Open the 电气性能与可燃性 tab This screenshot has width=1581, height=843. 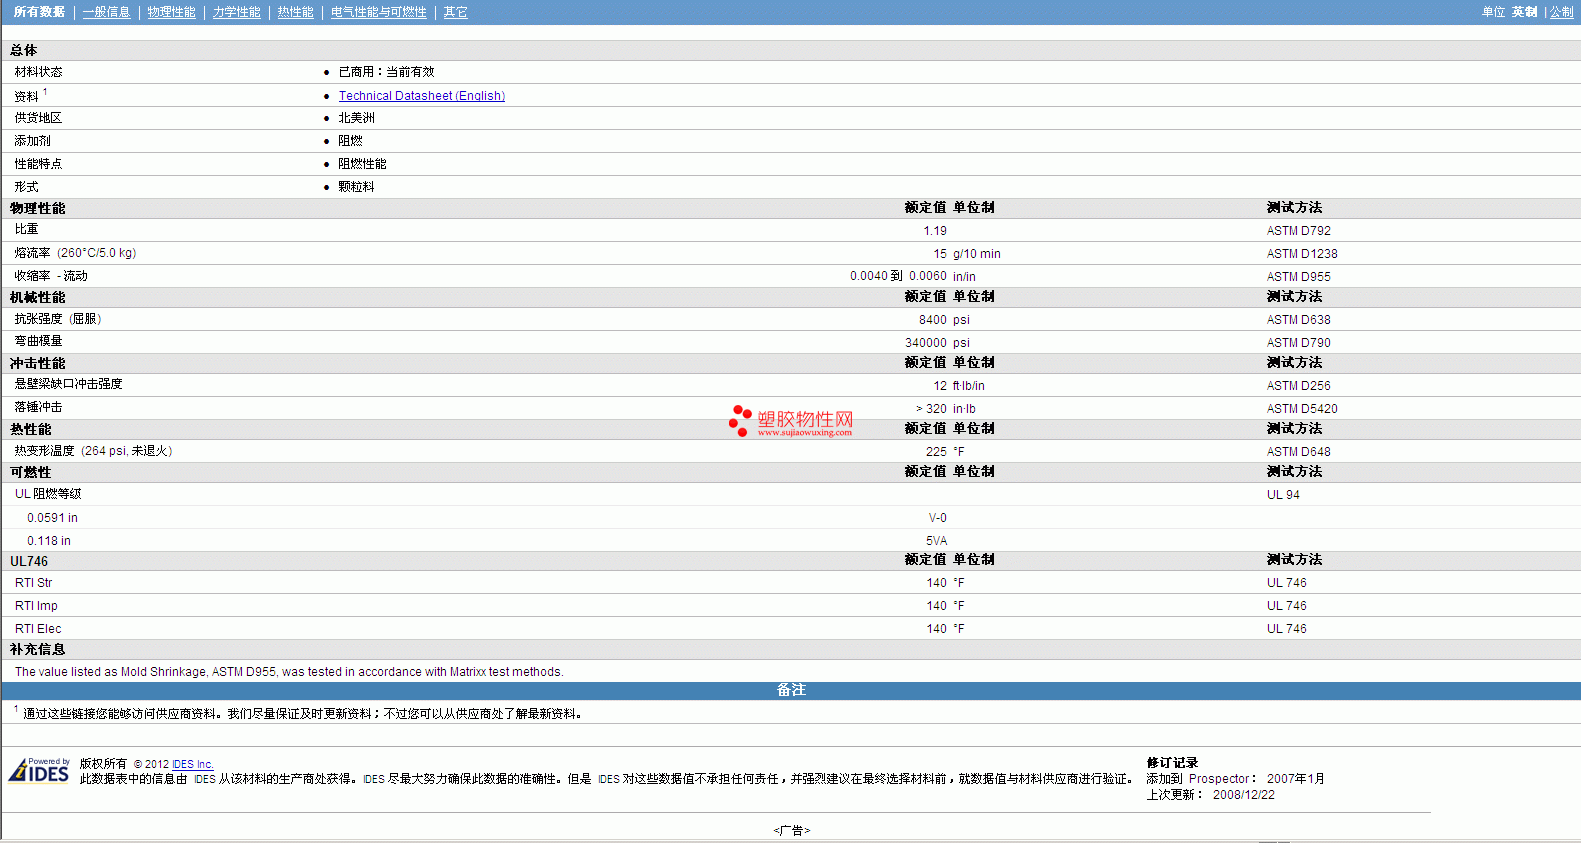pyautogui.click(x=378, y=12)
